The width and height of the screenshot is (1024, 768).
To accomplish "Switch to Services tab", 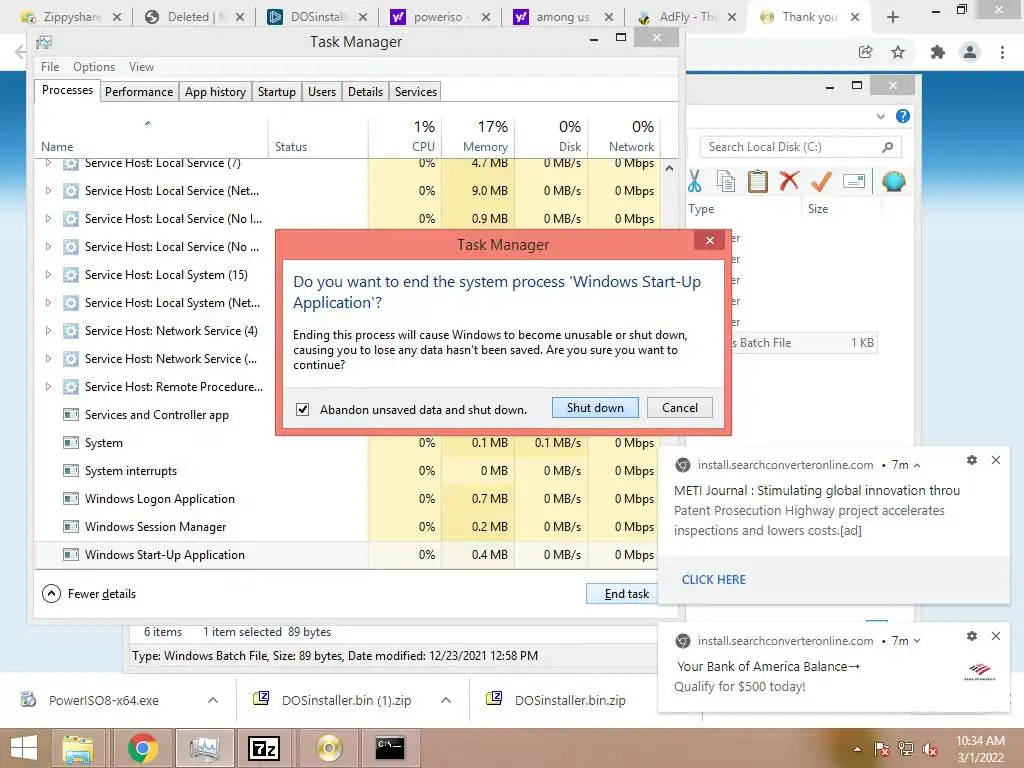I will pos(416,91).
